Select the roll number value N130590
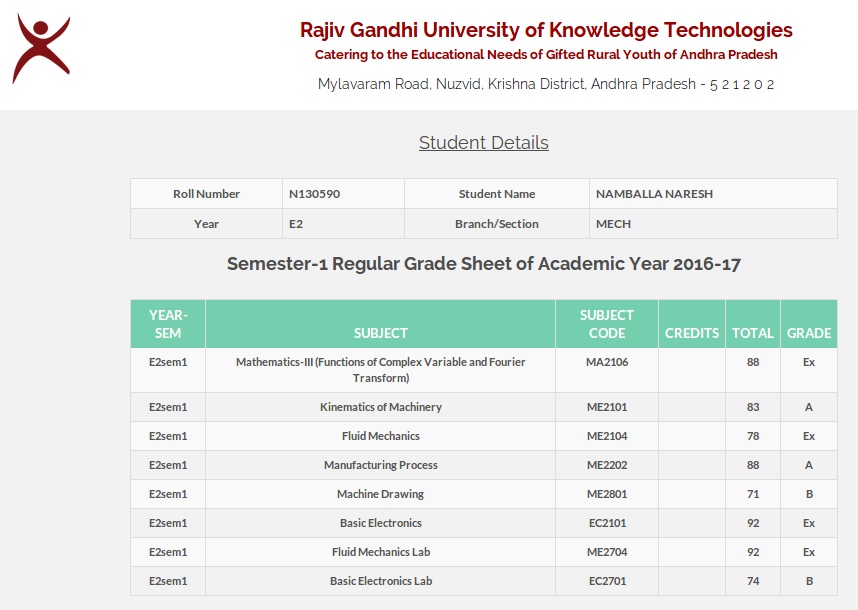This screenshot has width=858, height=610. pyautogui.click(x=314, y=194)
